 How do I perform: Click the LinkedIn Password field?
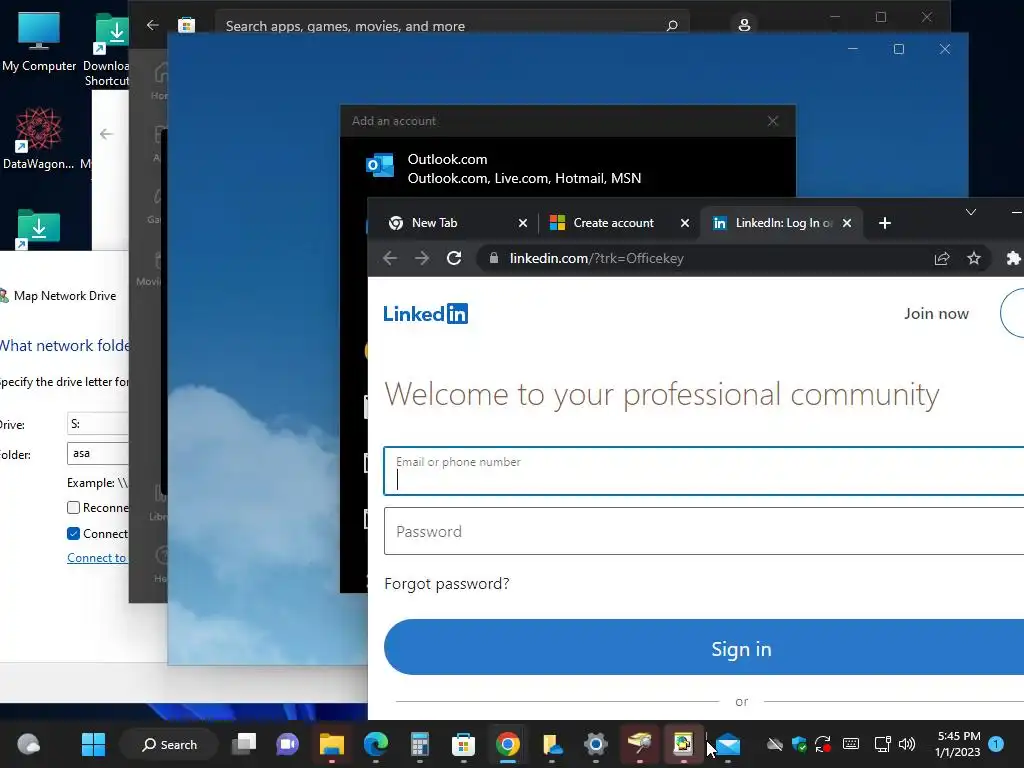[704, 532]
